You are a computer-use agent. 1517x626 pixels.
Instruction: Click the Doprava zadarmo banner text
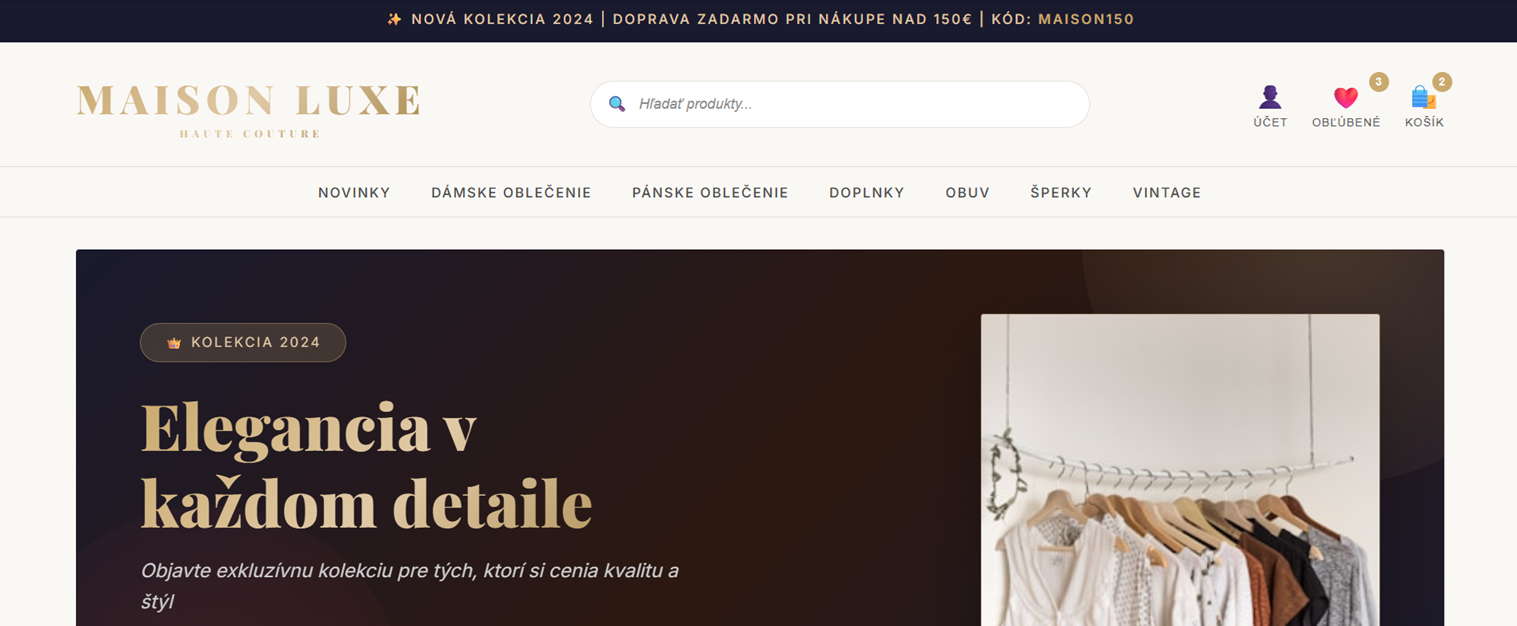pos(792,19)
